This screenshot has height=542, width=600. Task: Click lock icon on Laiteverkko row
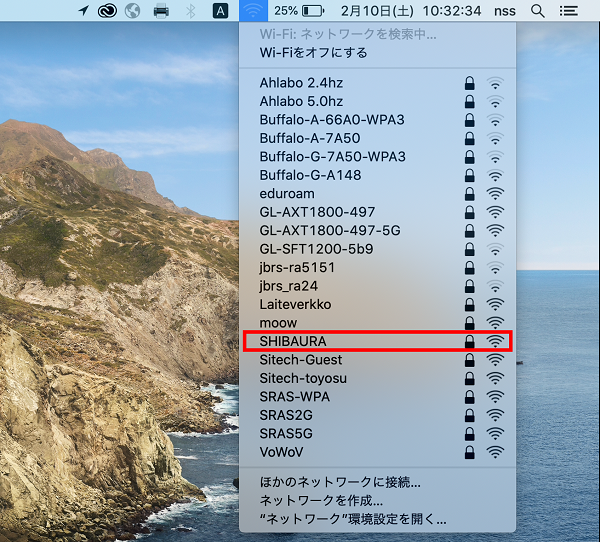coord(470,304)
